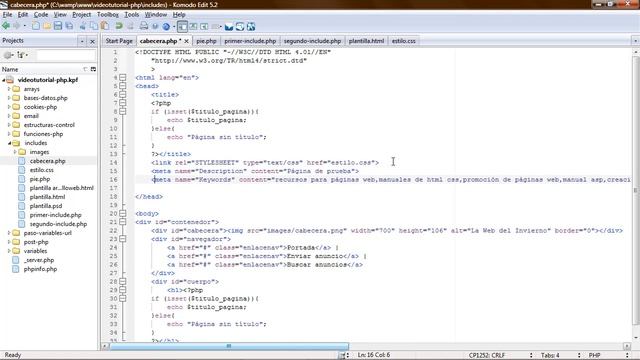Select phpinfo.php in project tree
The height and width of the screenshot is (360, 640).
tap(40, 269)
